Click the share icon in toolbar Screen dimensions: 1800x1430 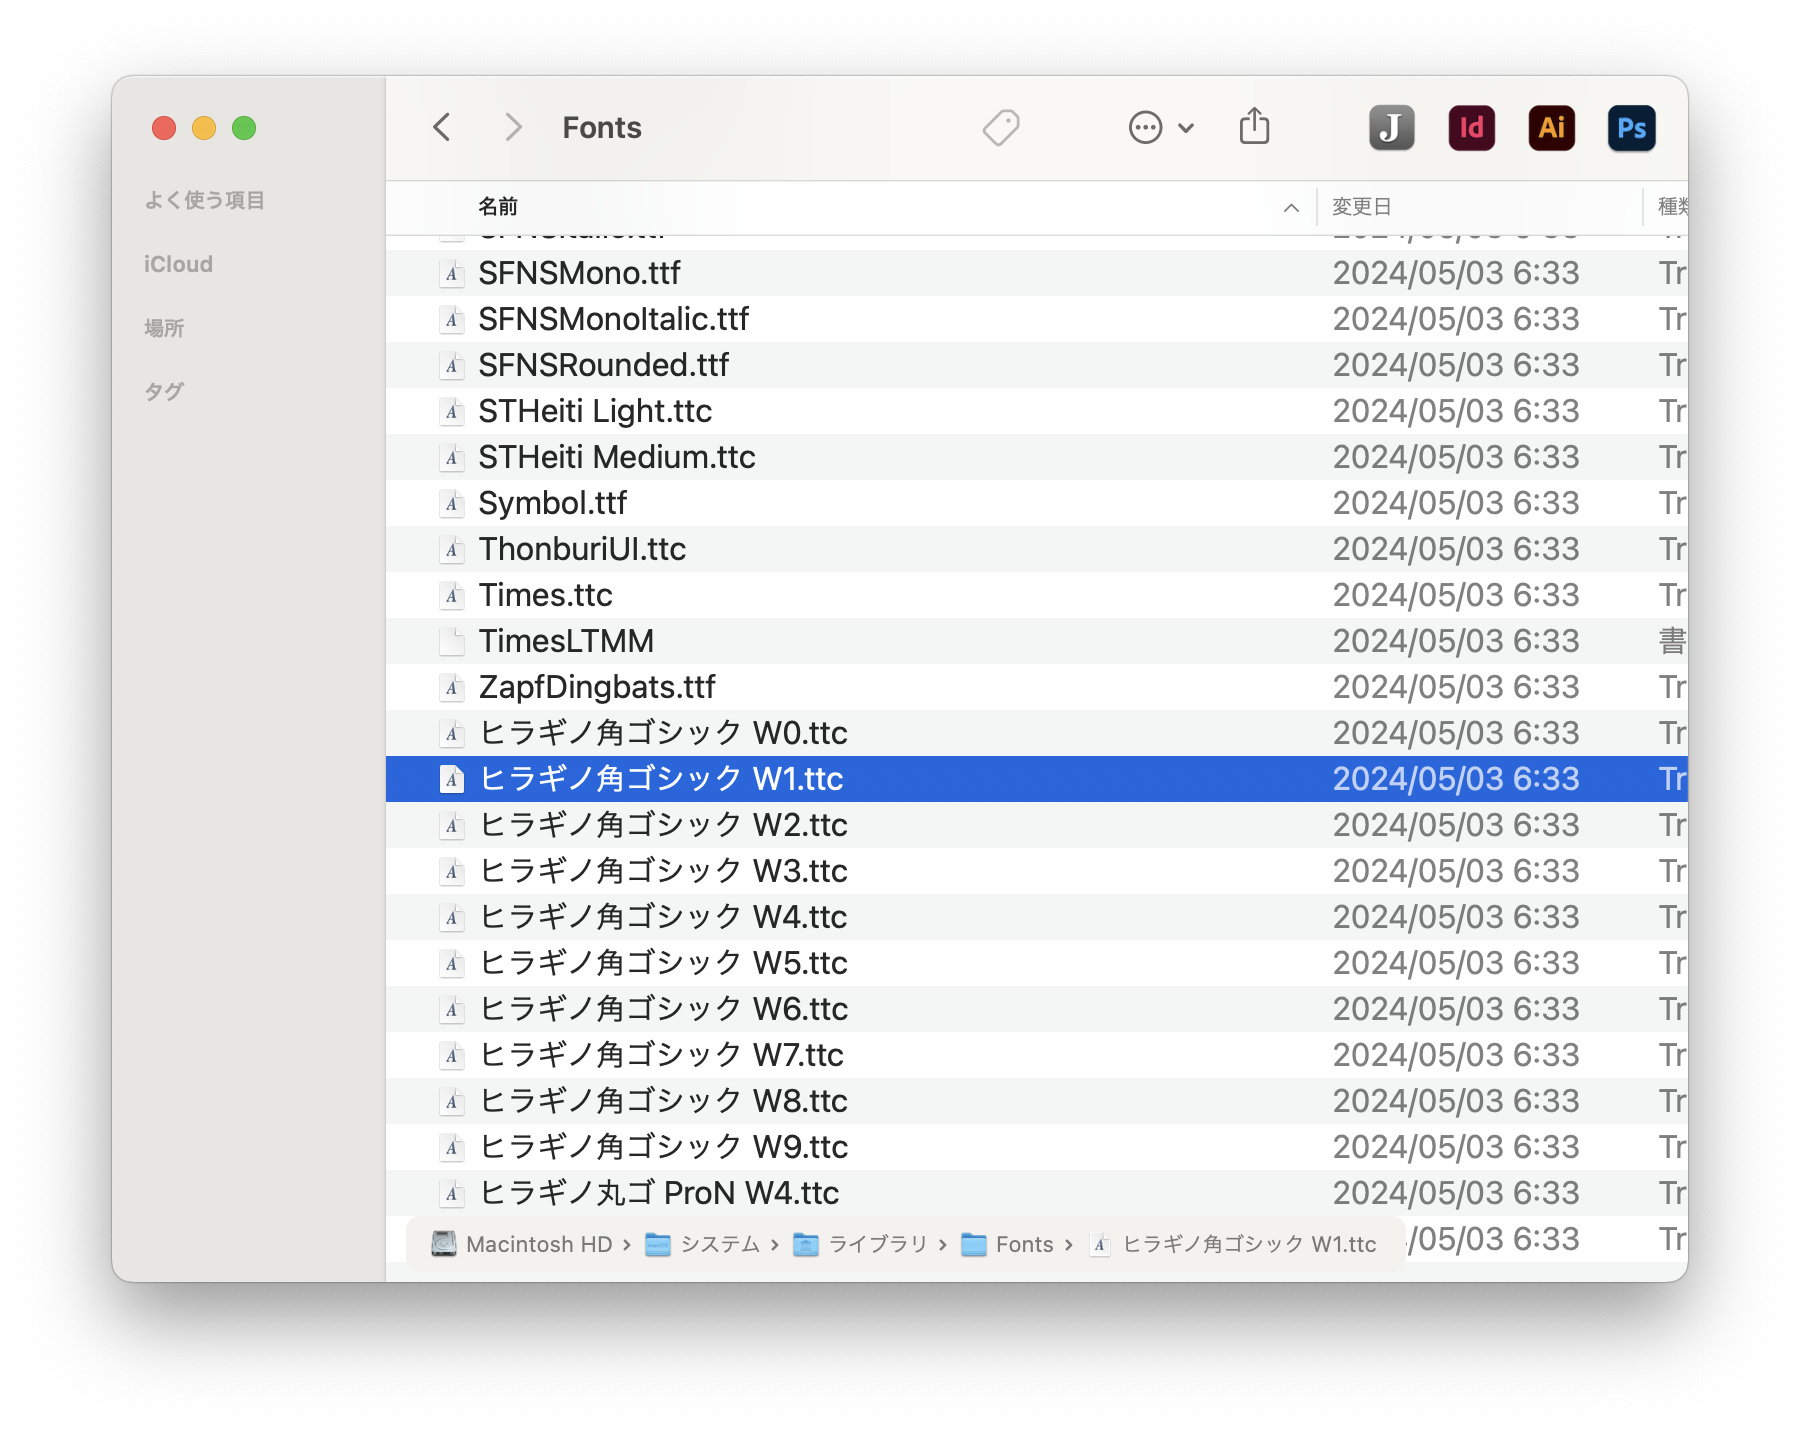pos(1254,127)
